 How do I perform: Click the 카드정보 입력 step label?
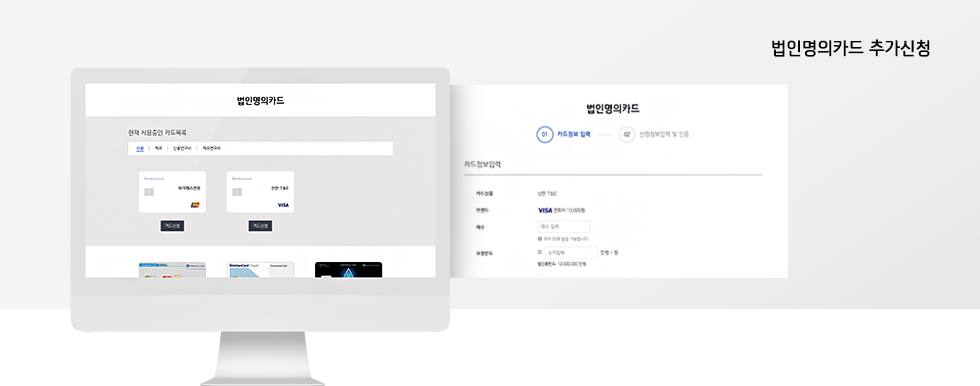pos(573,134)
